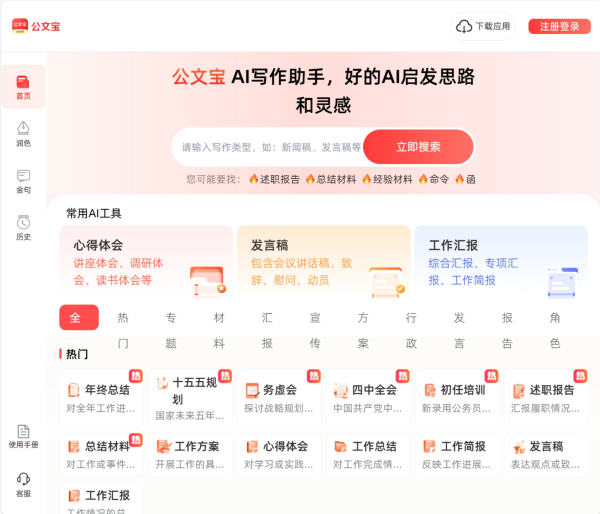Click the 十五五规划 document icon
The image size is (600, 514).
tap(163, 383)
